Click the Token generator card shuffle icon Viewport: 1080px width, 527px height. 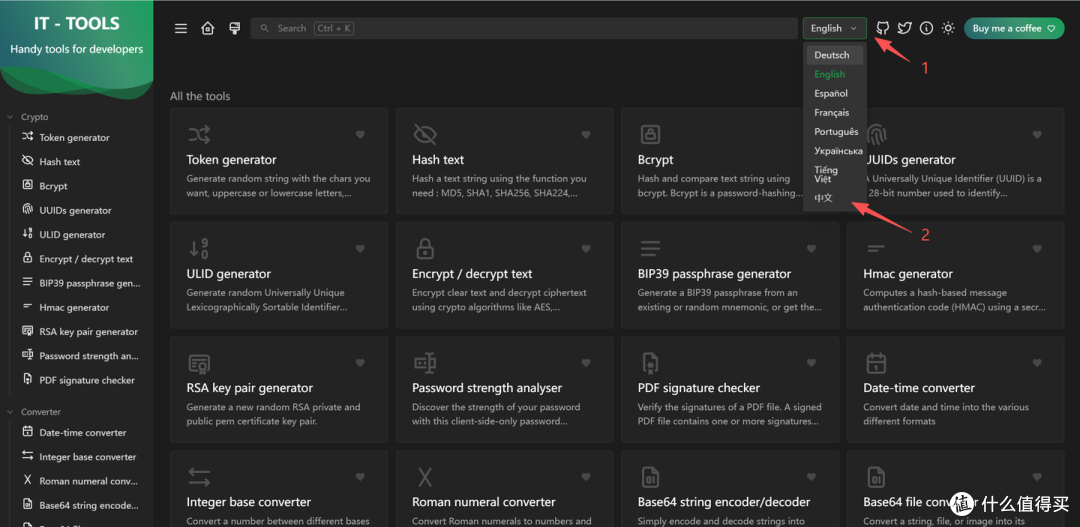(x=199, y=134)
